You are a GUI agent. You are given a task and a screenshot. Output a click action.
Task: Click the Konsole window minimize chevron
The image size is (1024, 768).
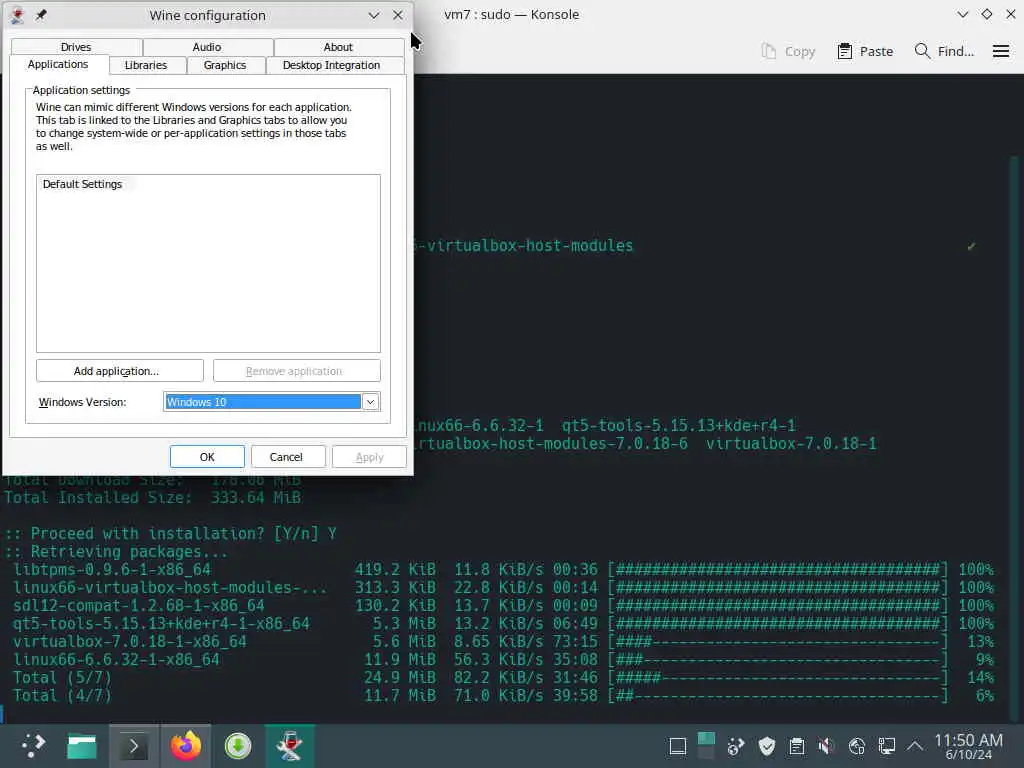[962, 14]
